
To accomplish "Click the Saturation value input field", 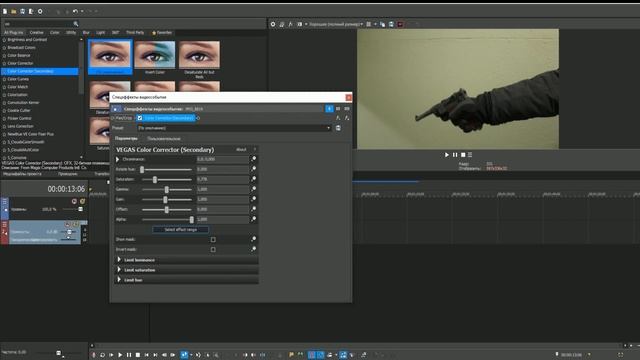I will pyautogui.click(x=222, y=179).
